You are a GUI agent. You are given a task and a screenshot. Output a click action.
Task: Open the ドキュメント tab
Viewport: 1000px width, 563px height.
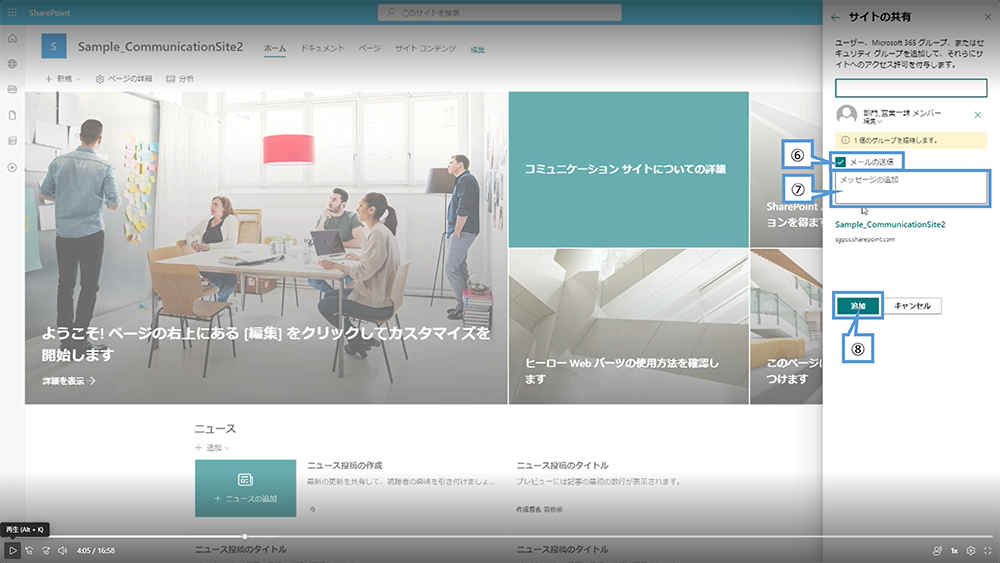[322, 48]
